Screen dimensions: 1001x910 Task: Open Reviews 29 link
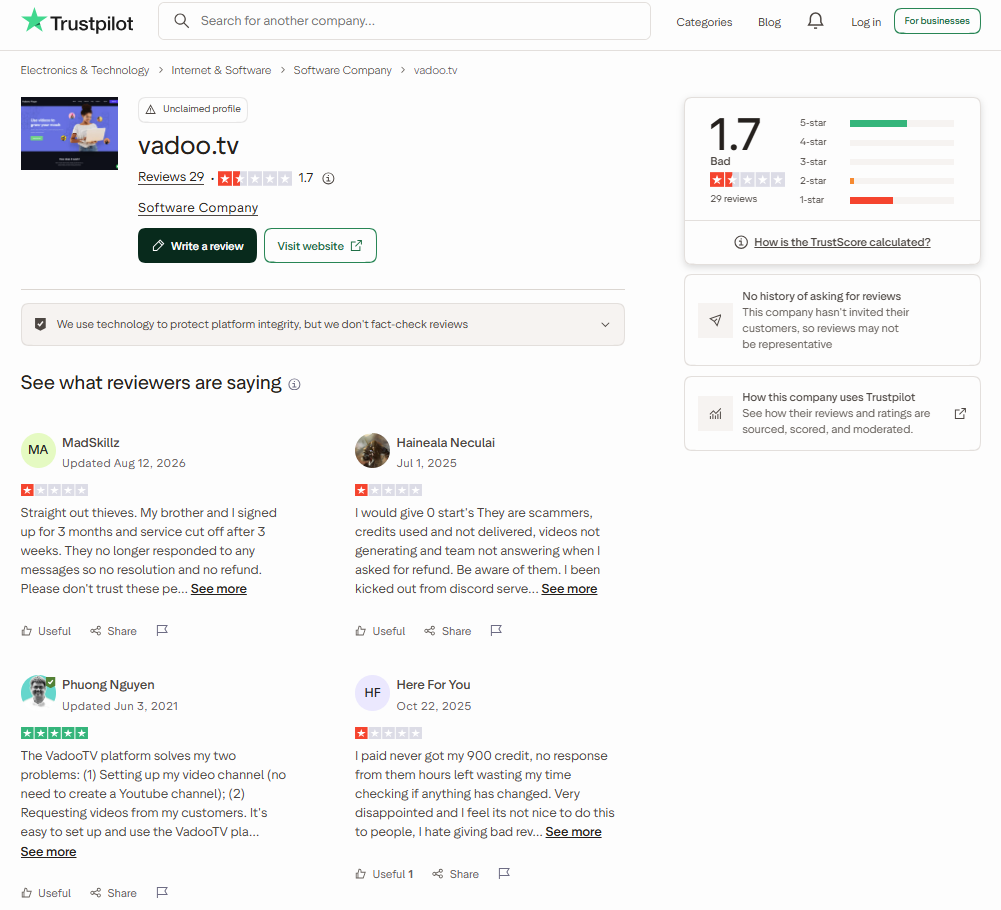(171, 177)
